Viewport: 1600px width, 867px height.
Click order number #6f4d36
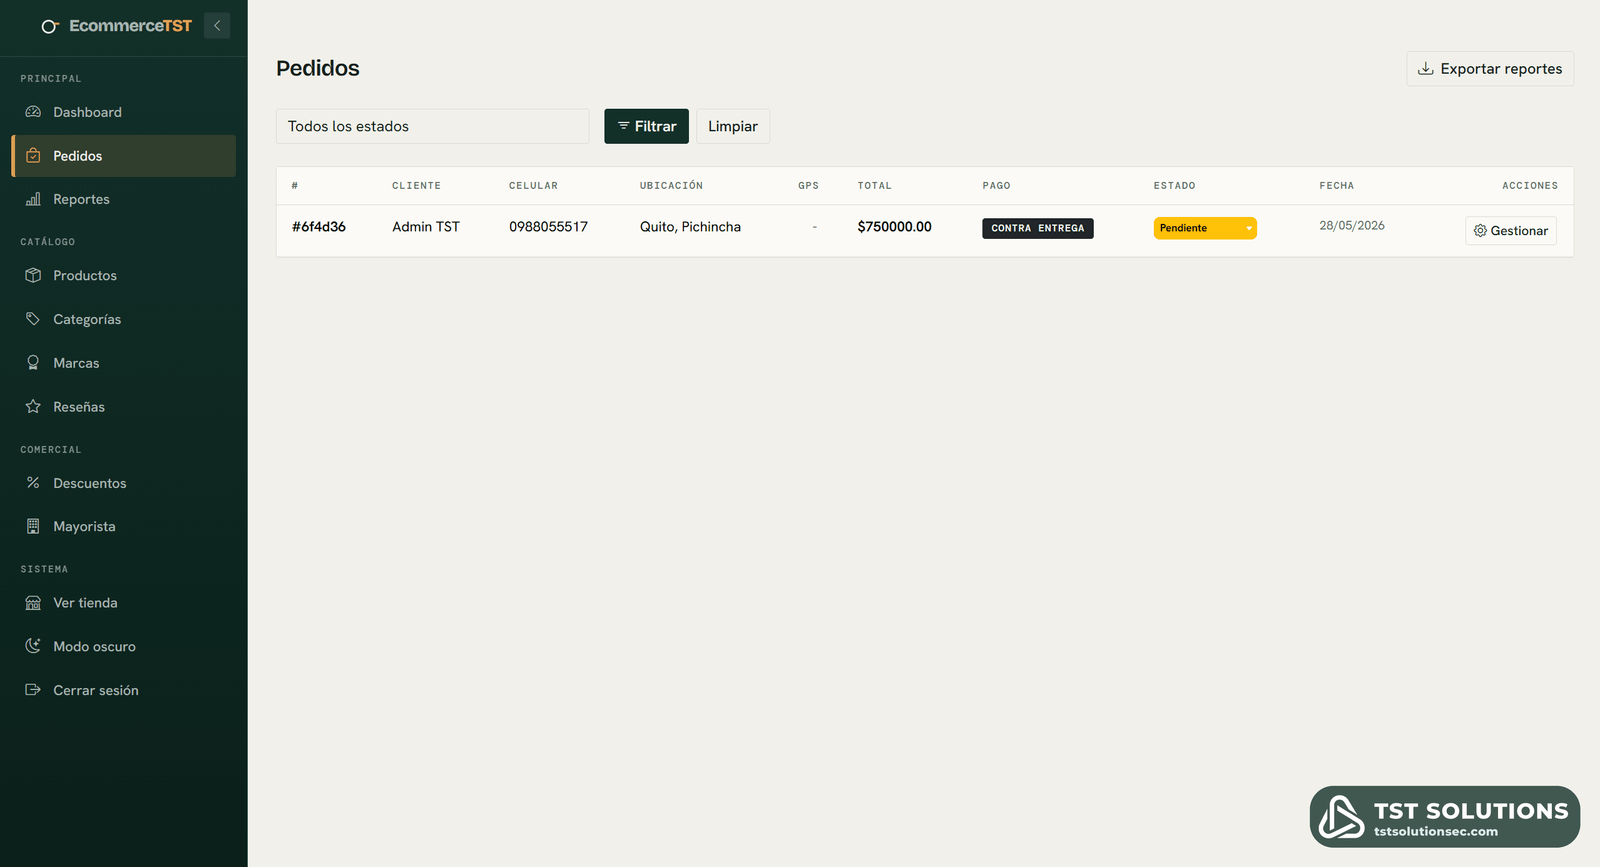pos(319,227)
